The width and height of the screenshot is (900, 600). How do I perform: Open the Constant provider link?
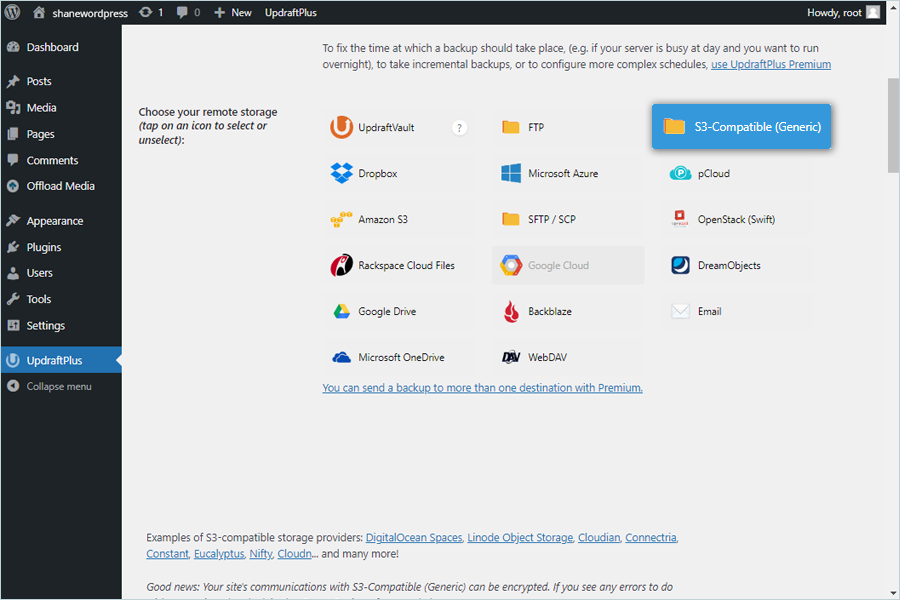point(167,554)
